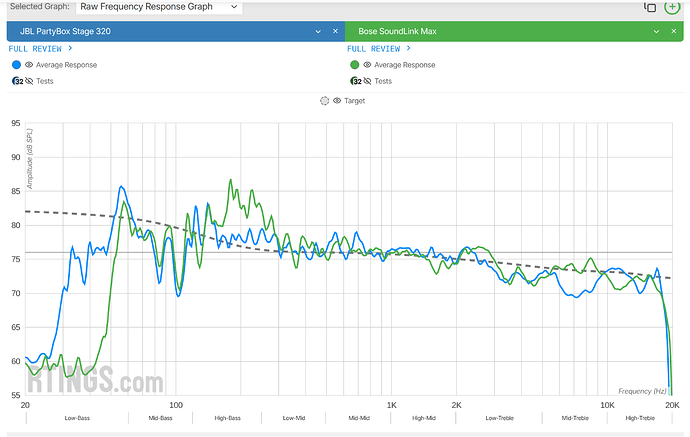
Task: Click the High-Mid frequency band label
Action: pyautogui.click(x=424, y=418)
